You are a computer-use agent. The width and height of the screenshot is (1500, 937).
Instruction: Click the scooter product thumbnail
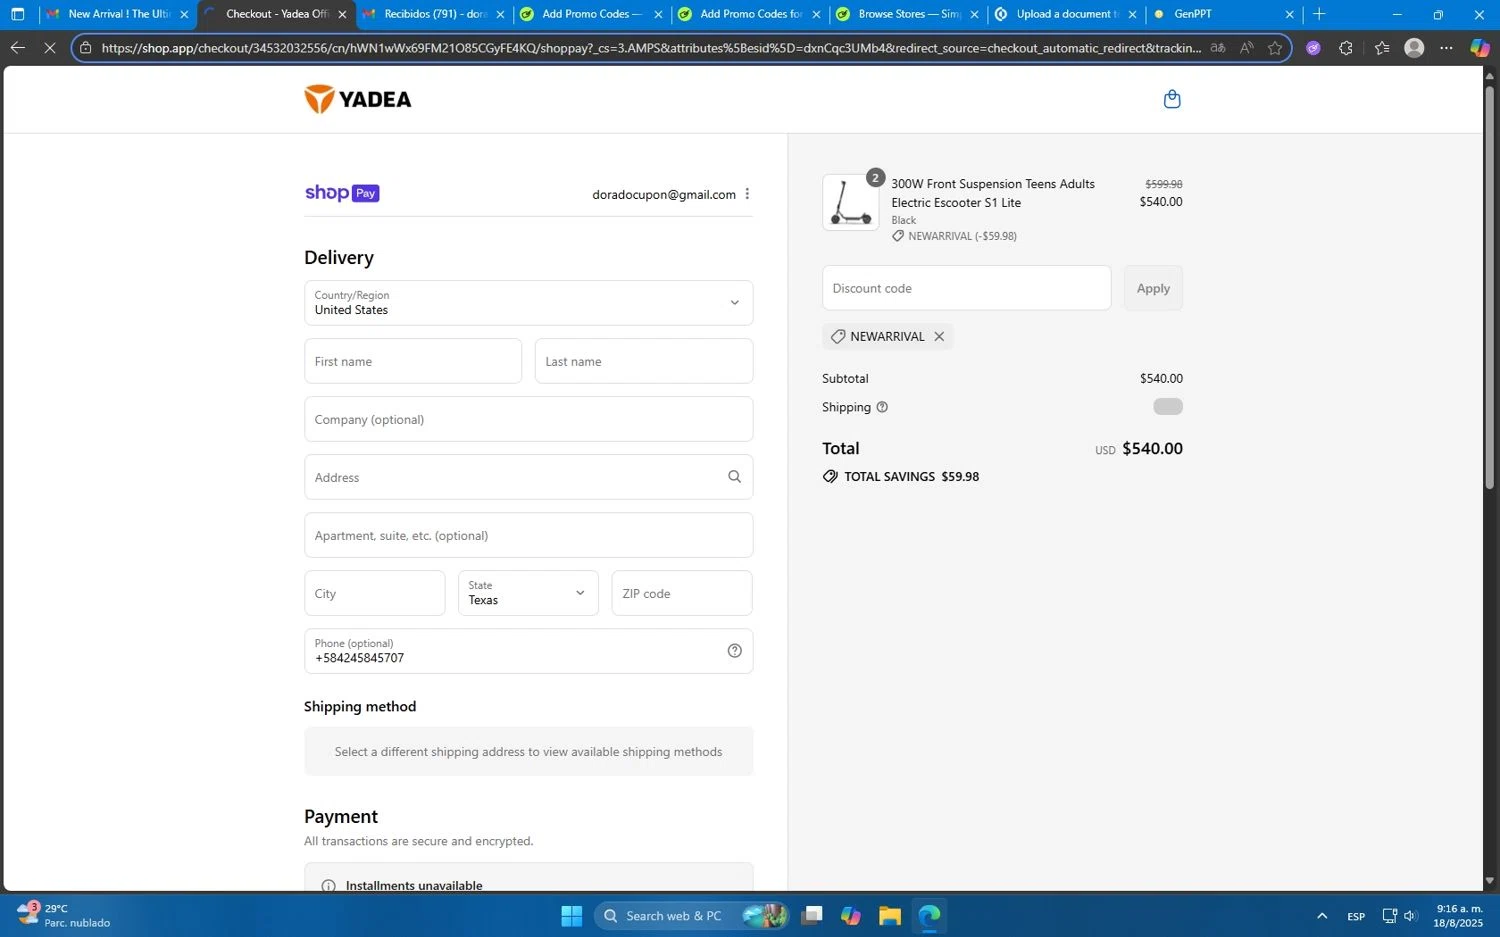coord(851,203)
